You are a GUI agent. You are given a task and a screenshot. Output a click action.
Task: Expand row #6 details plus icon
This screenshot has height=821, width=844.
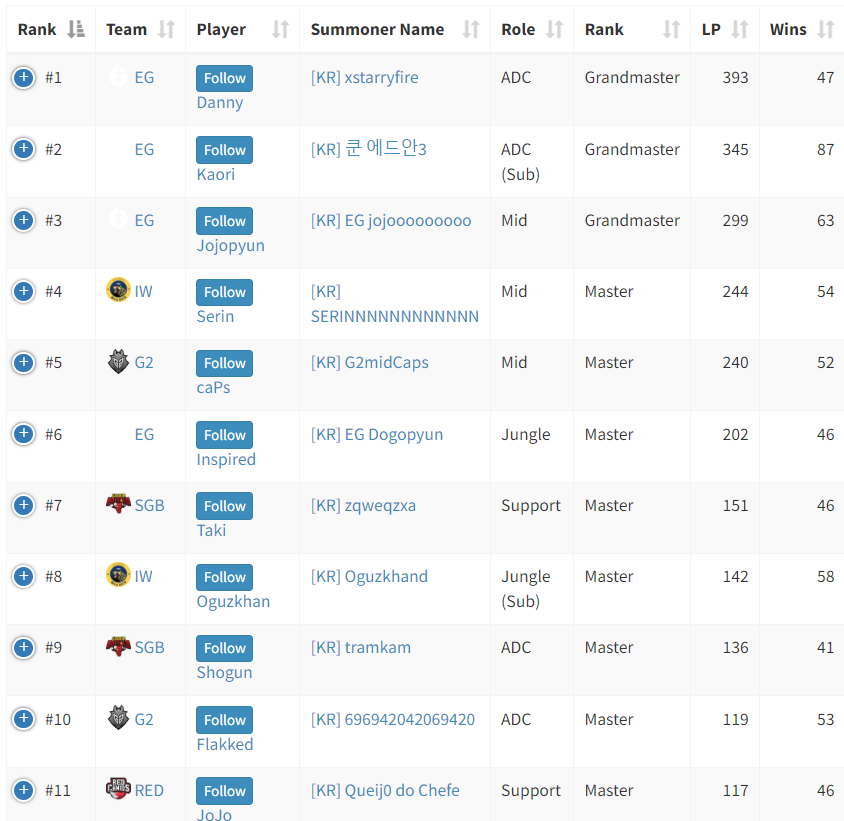24,433
